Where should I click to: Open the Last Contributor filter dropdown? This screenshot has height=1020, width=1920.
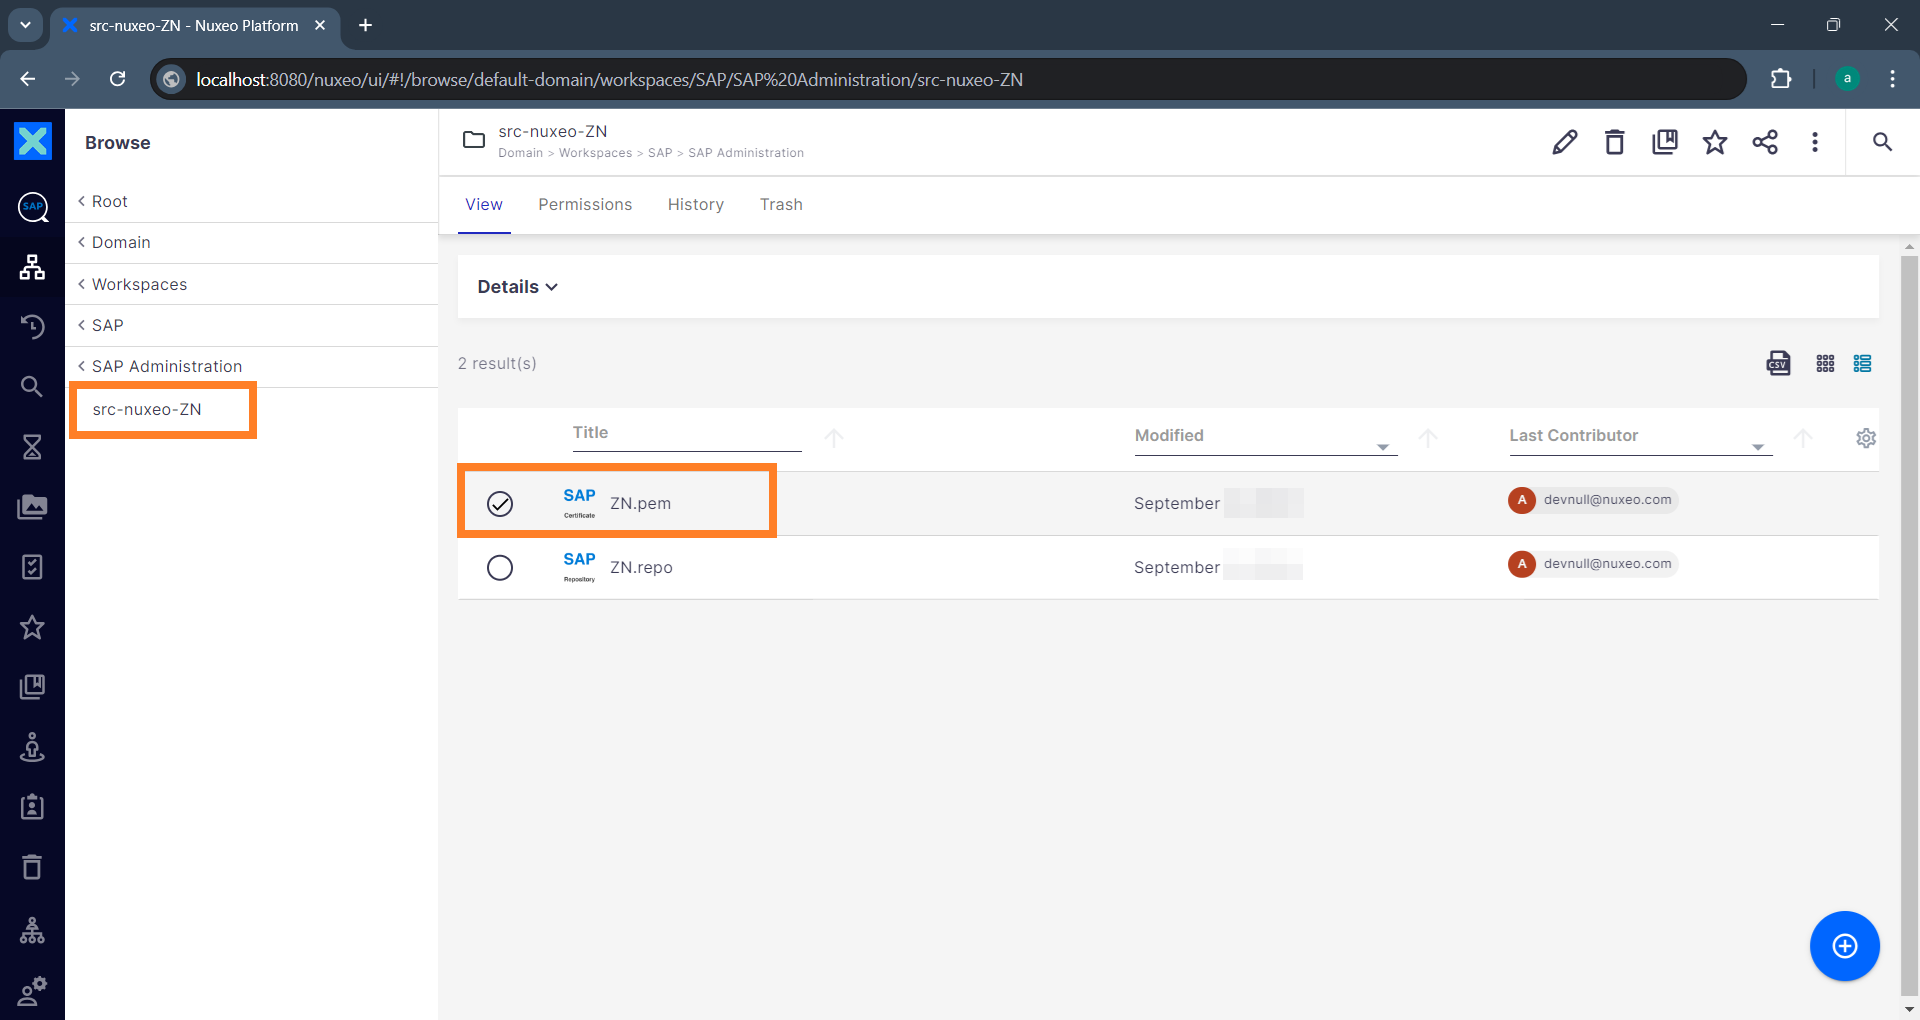(1758, 447)
